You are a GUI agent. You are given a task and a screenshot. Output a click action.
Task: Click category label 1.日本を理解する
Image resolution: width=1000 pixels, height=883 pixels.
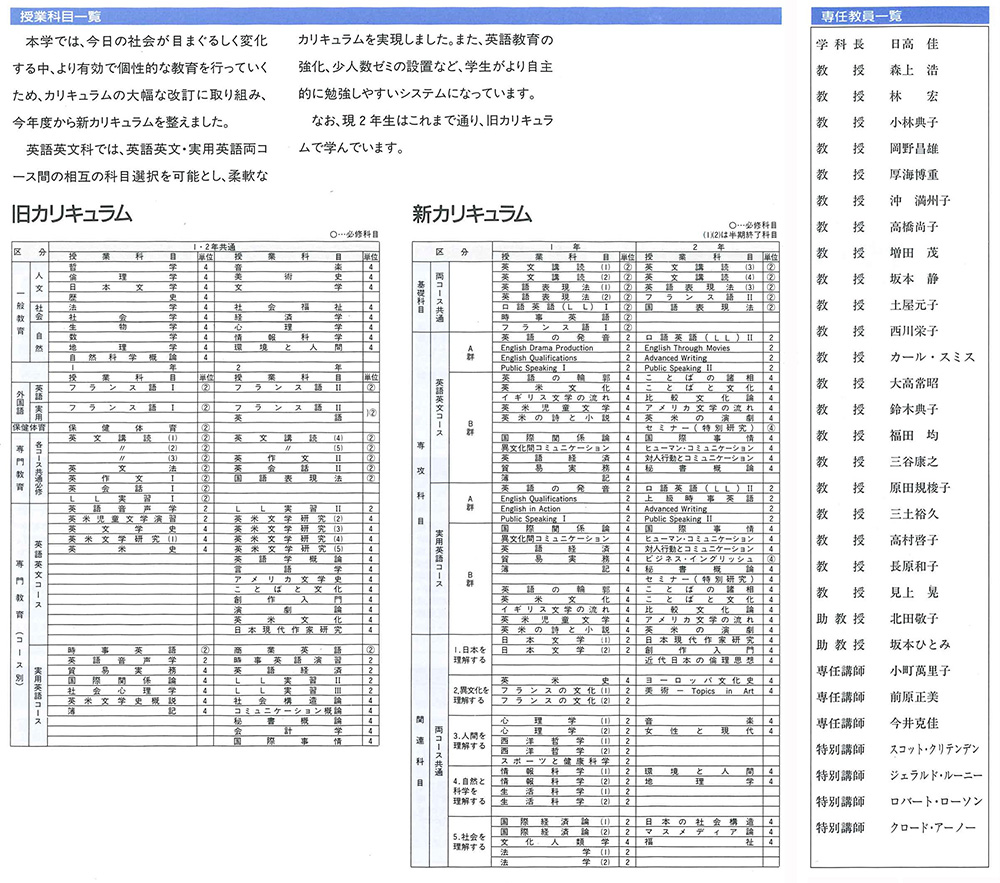tap(469, 655)
